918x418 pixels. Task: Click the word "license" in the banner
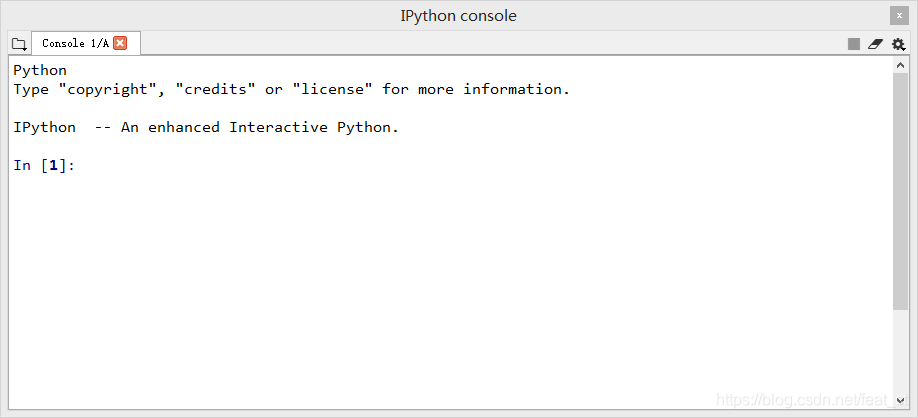[332, 89]
